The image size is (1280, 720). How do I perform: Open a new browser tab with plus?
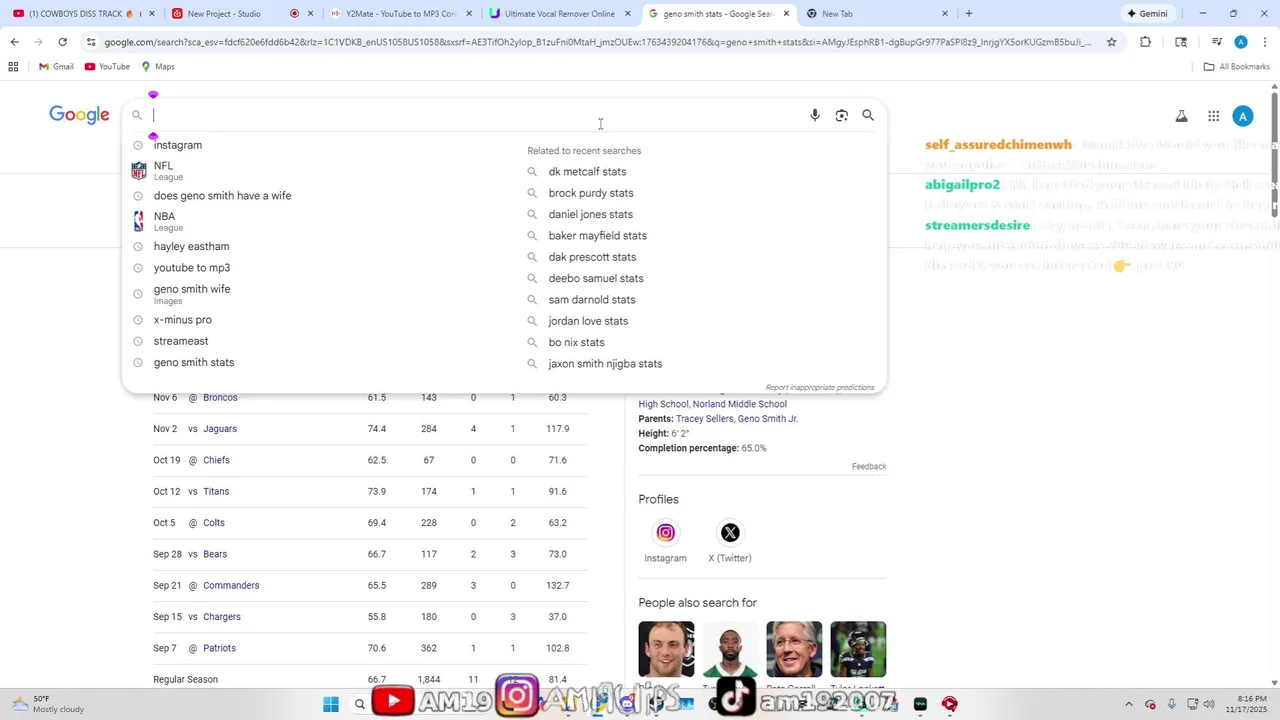(968, 14)
